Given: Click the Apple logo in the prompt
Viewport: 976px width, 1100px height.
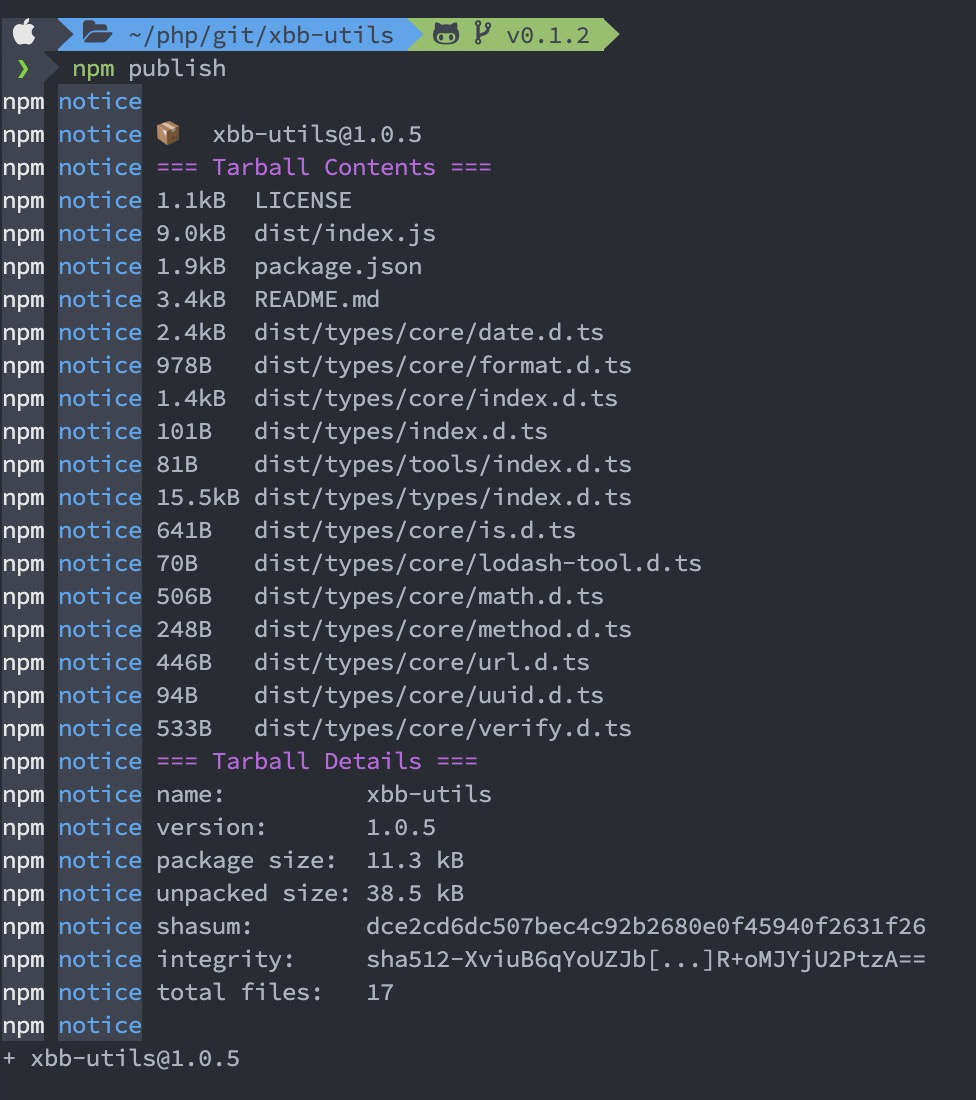Looking at the screenshot, I should coord(24,34).
